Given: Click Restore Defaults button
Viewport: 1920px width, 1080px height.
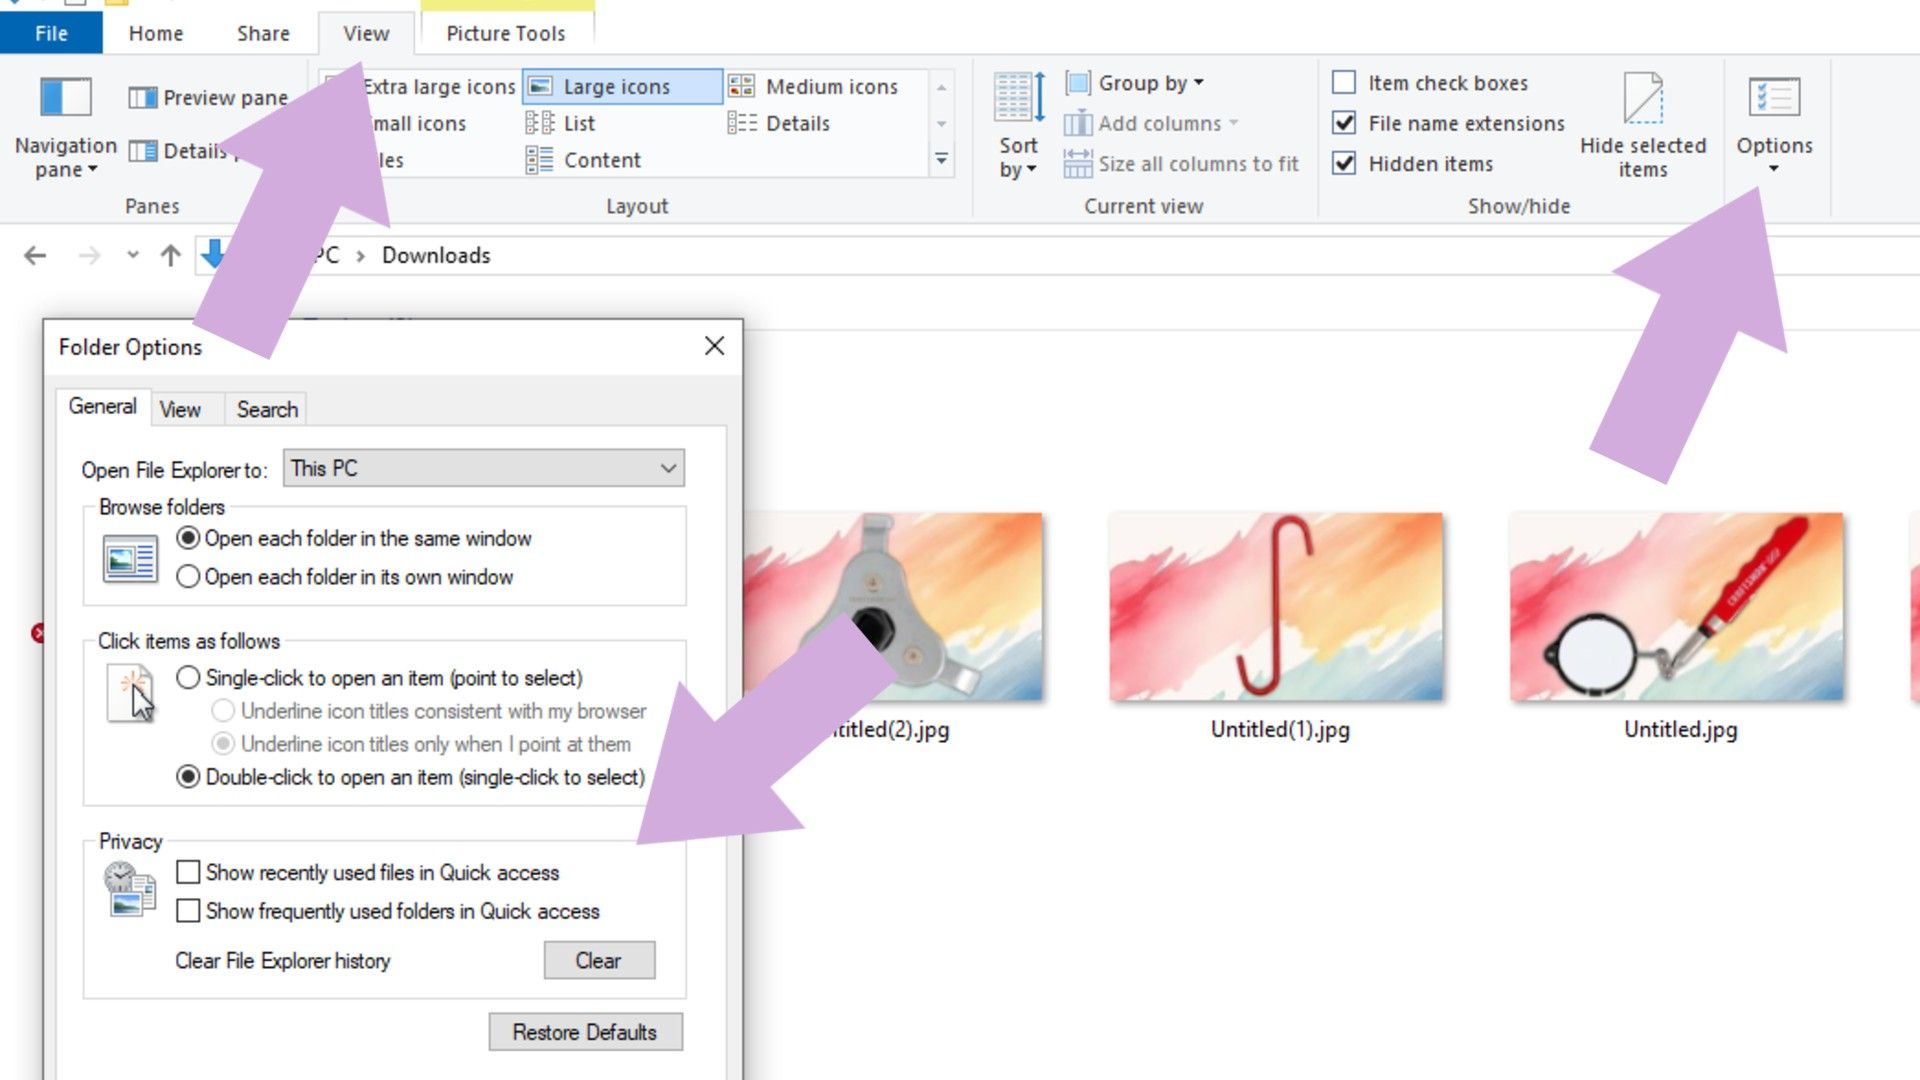Looking at the screenshot, I should (x=585, y=1032).
